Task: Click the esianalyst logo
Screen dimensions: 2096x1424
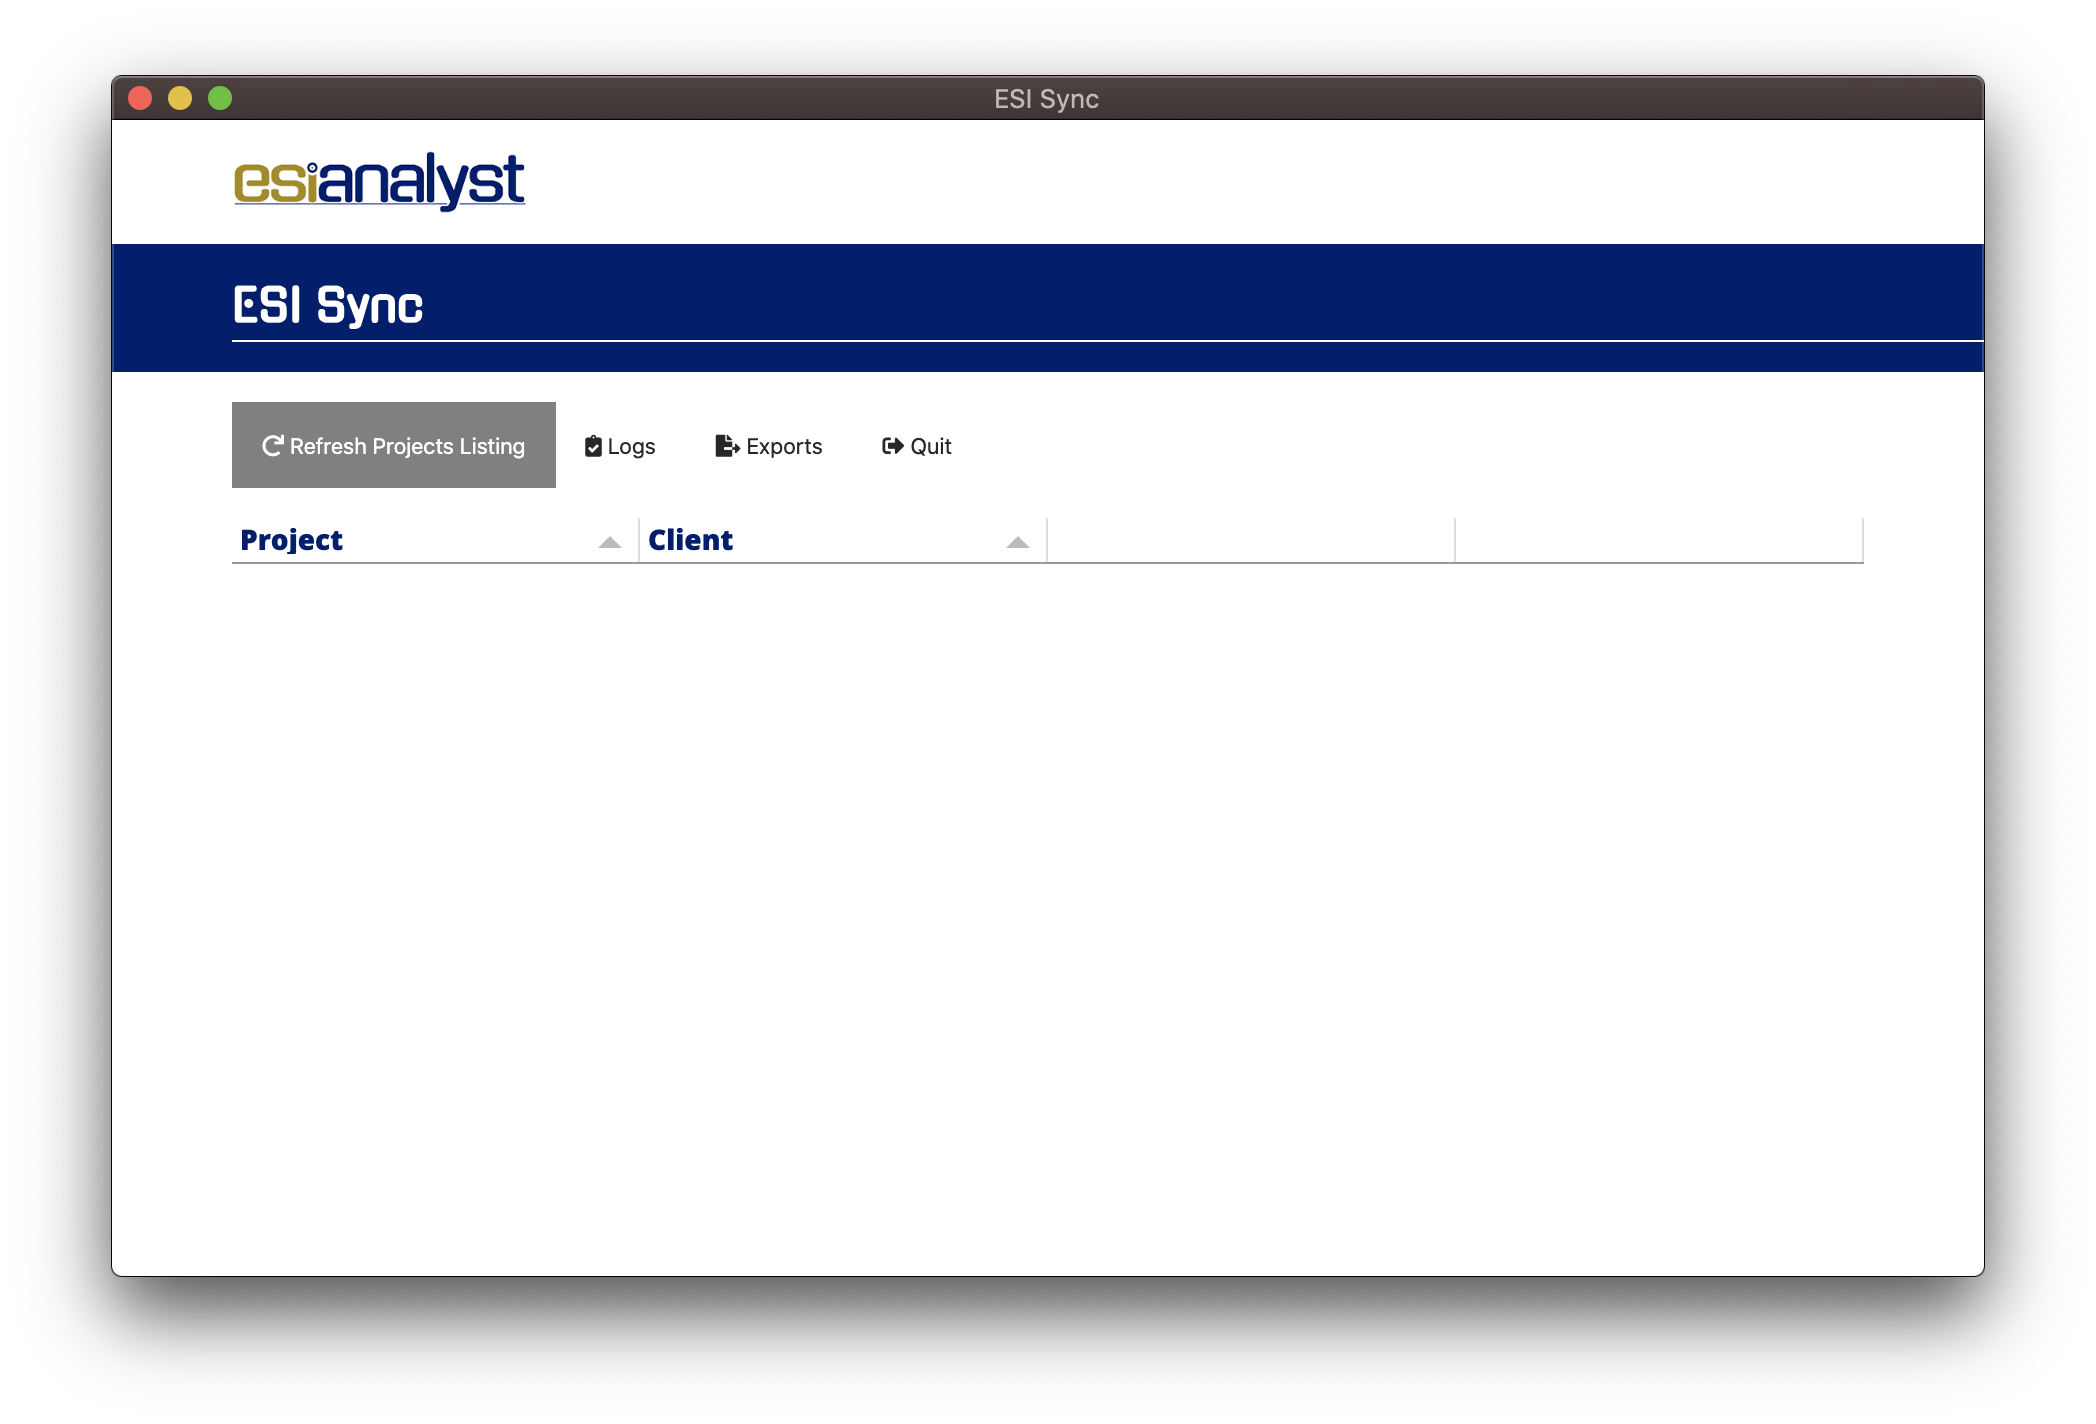Action: tap(379, 181)
